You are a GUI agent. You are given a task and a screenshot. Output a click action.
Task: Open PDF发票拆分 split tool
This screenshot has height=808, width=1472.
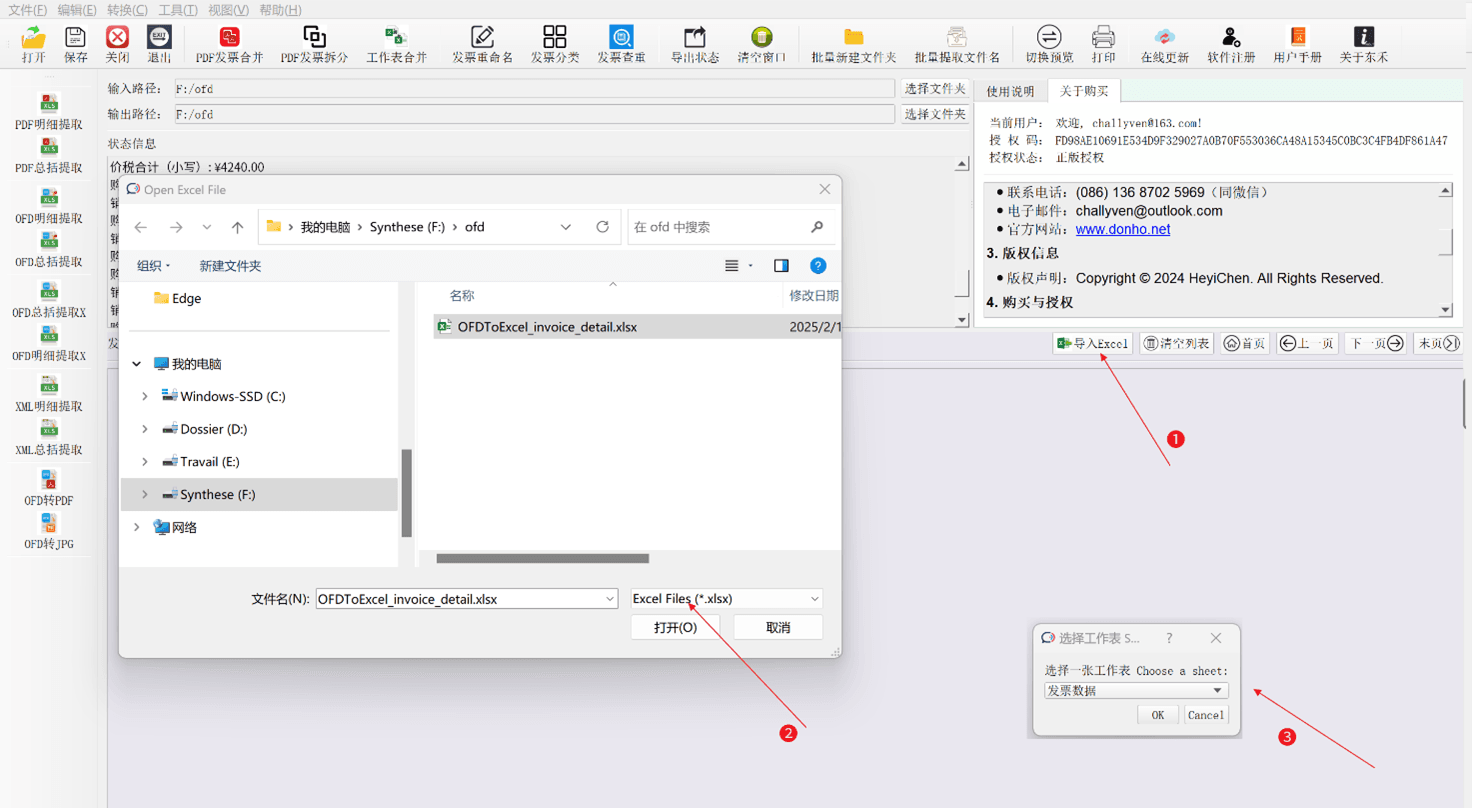coord(314,45)
